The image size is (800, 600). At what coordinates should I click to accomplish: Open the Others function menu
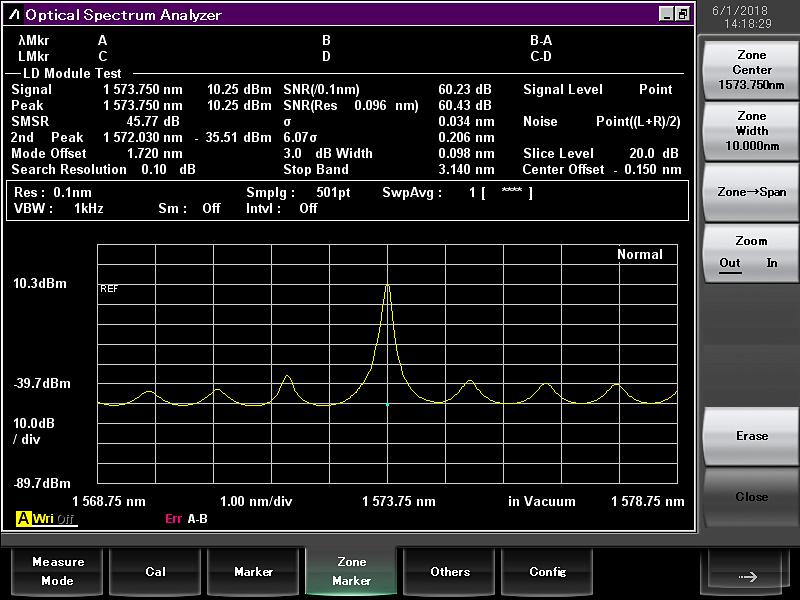[450, 571]
